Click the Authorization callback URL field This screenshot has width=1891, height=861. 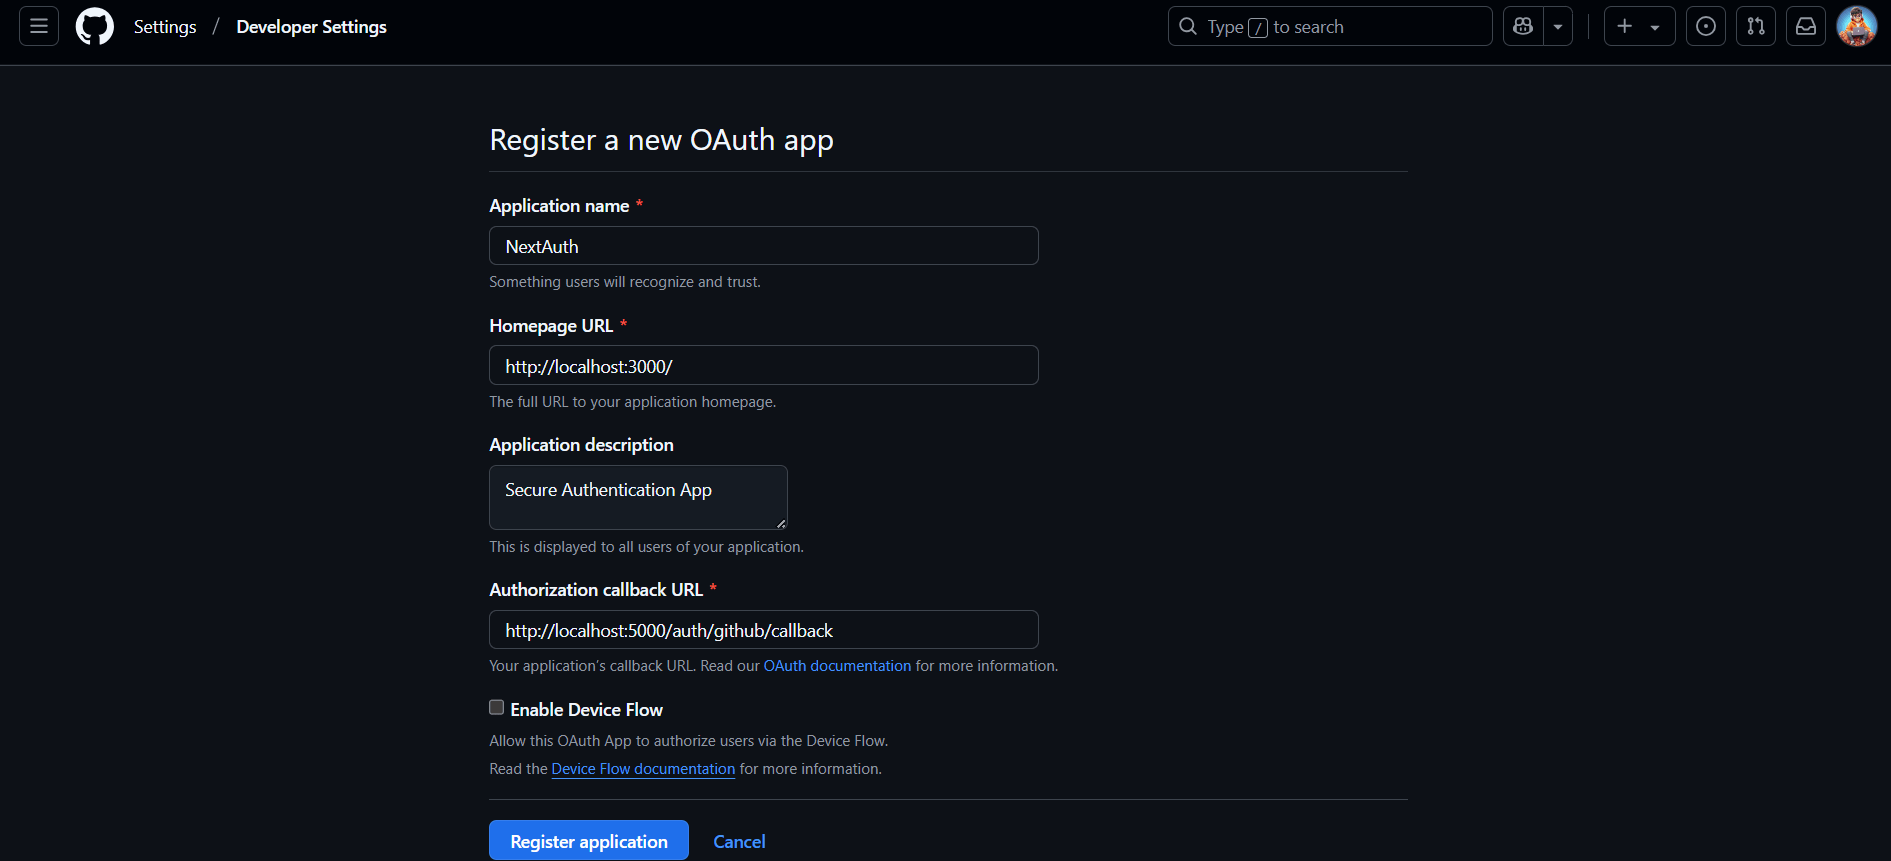763,629
